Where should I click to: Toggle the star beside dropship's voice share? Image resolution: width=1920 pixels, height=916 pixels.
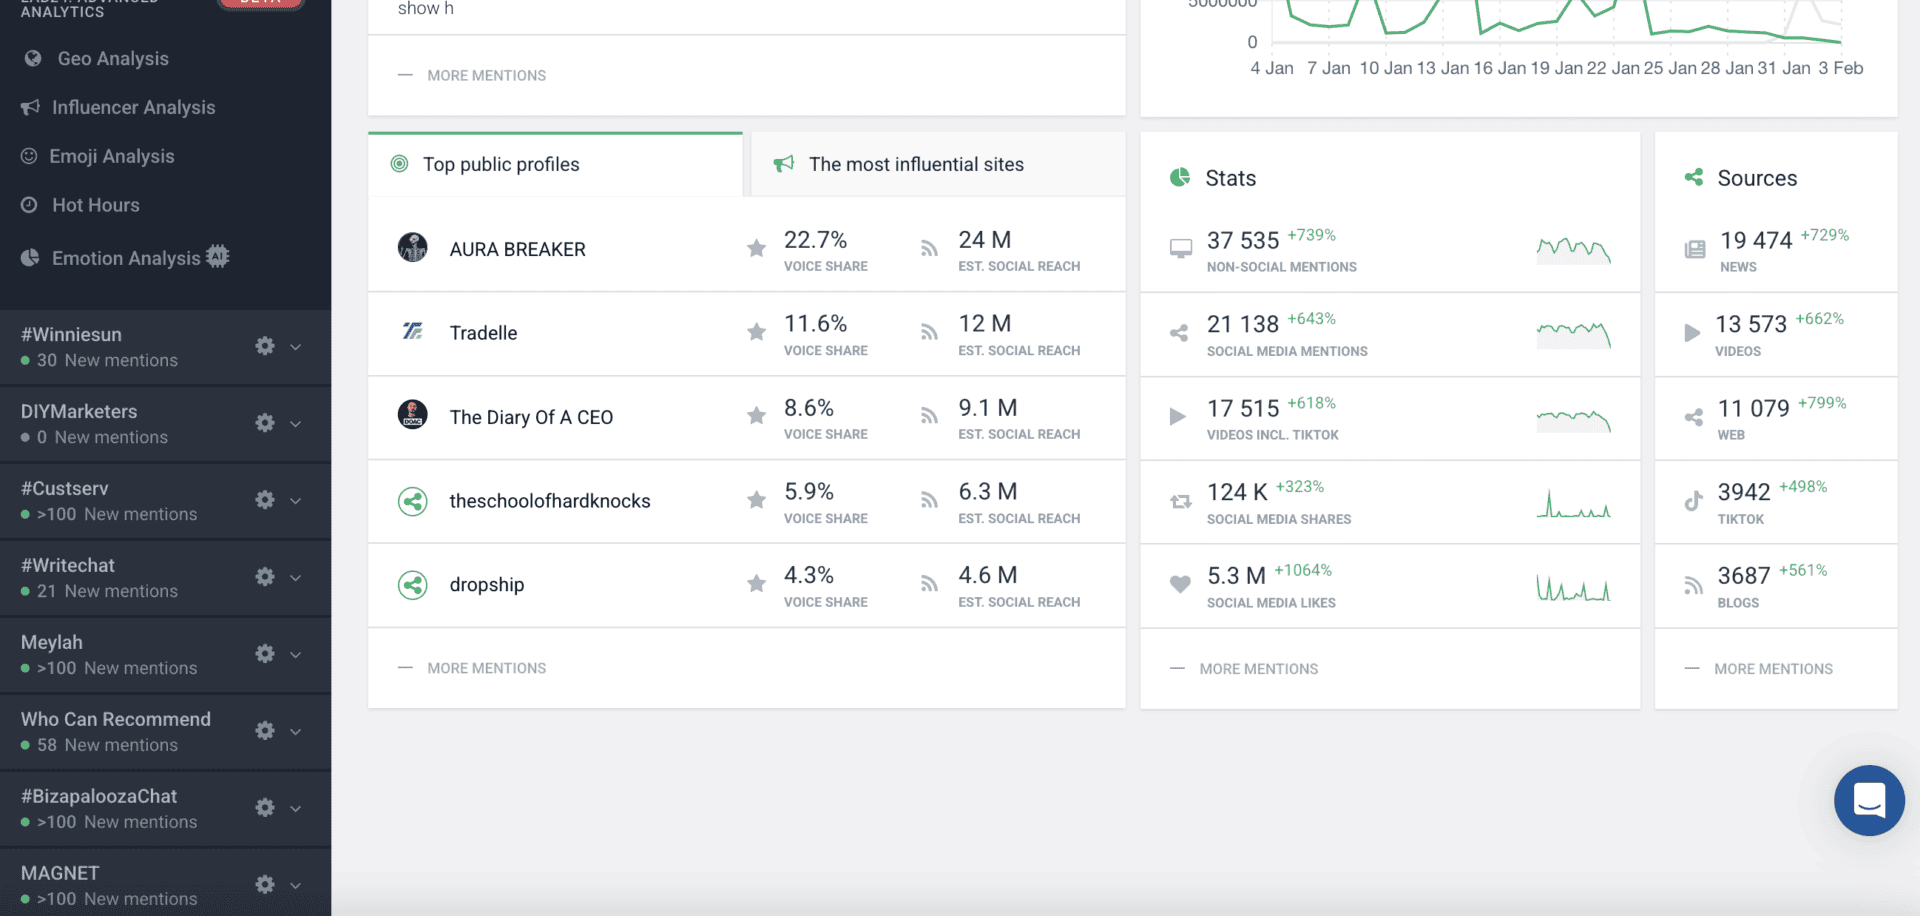coord(755,585)
